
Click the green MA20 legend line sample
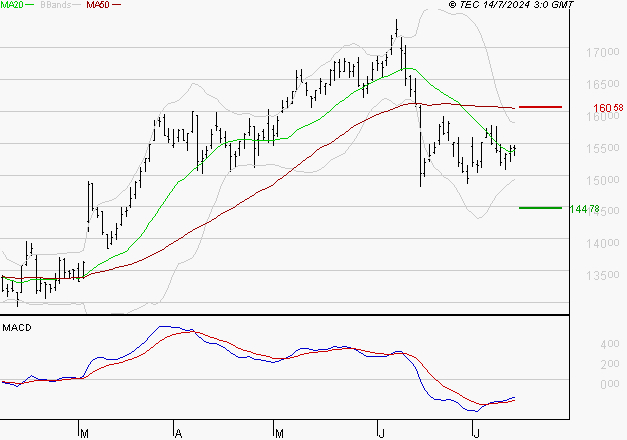click(30, 5)
